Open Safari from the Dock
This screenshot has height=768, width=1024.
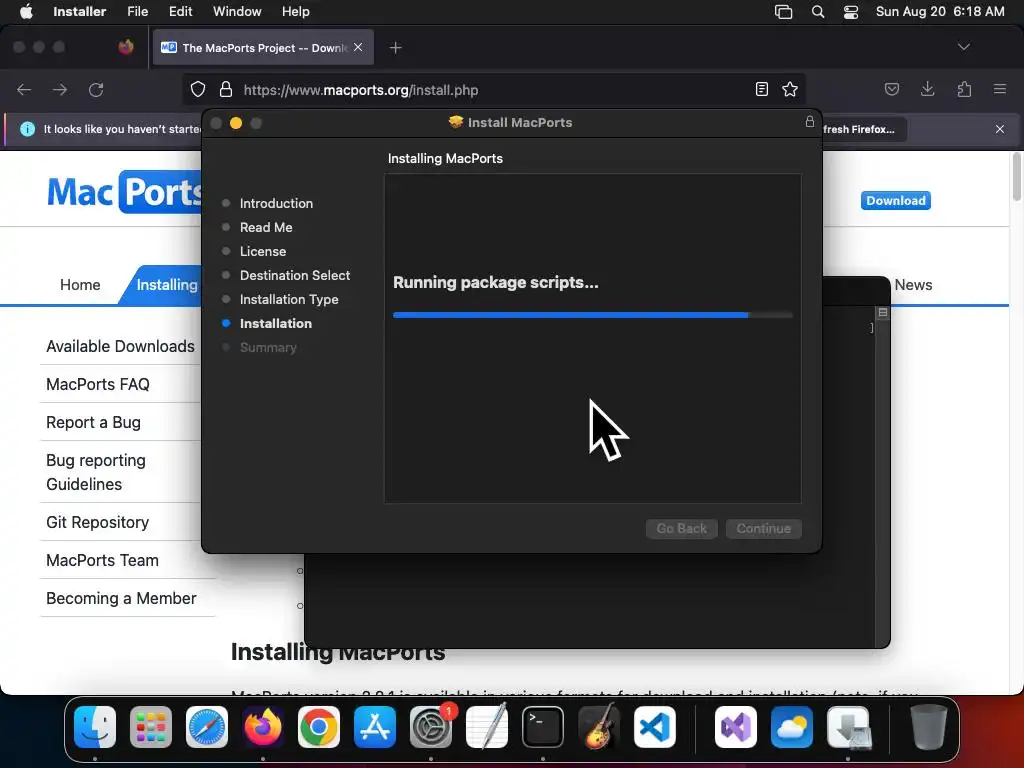click(207, 727)
